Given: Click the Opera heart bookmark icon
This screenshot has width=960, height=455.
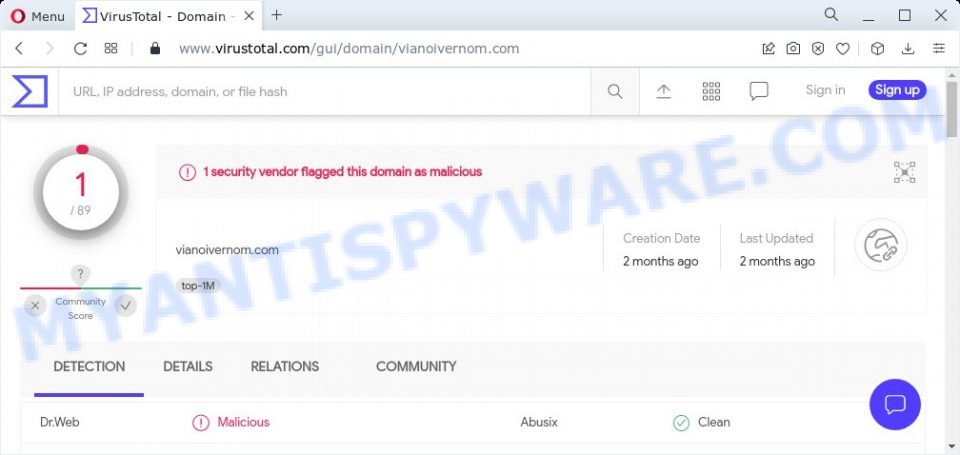Looking at the screenshot, I should pyautogui.click(x=843, y=49).
